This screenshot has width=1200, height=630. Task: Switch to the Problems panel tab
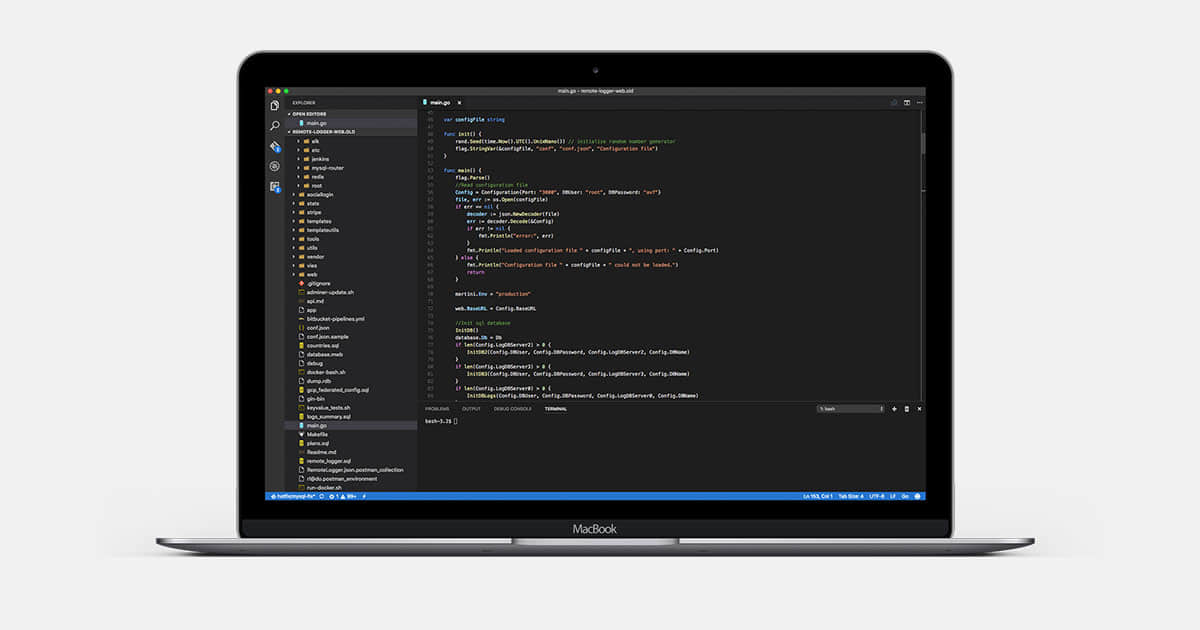coord(437,409)
